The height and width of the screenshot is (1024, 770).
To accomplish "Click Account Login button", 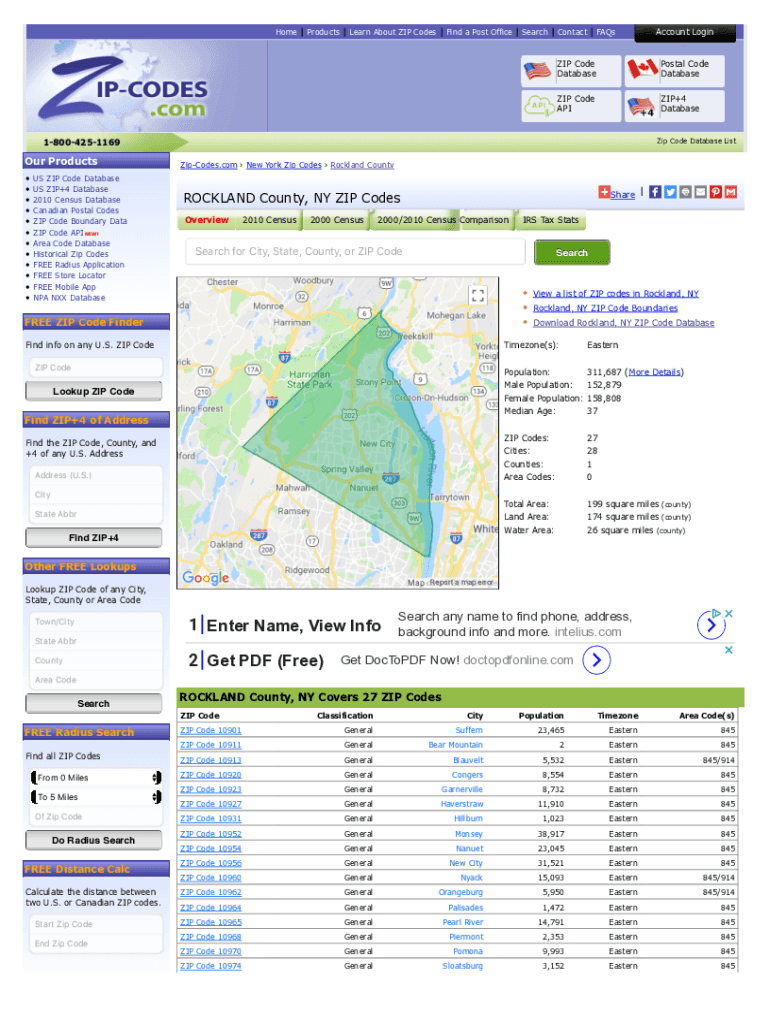I will (685, 32).
